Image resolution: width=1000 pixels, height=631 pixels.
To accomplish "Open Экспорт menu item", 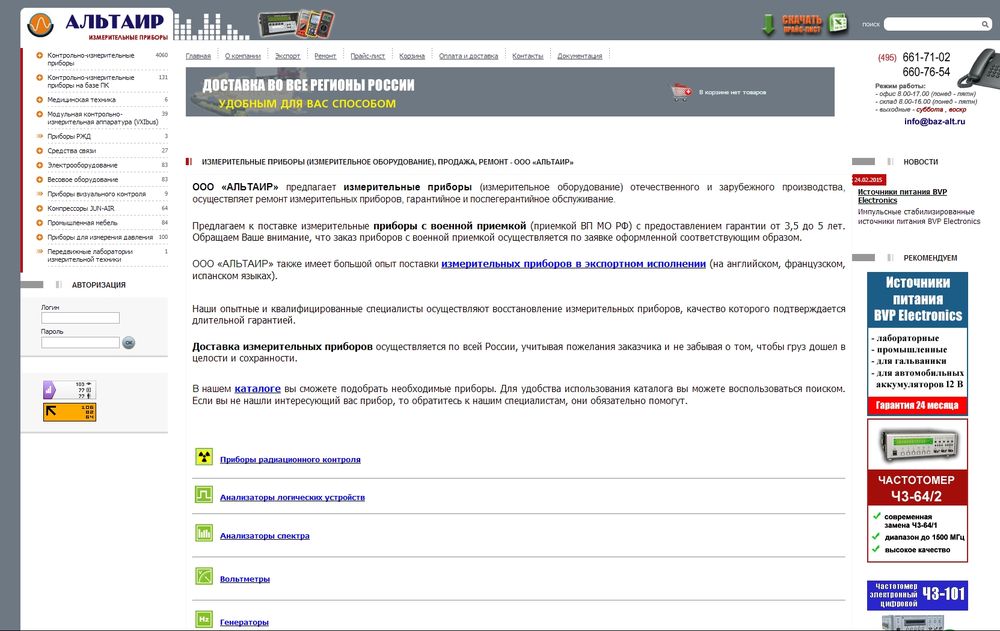I will pos(287,56).
